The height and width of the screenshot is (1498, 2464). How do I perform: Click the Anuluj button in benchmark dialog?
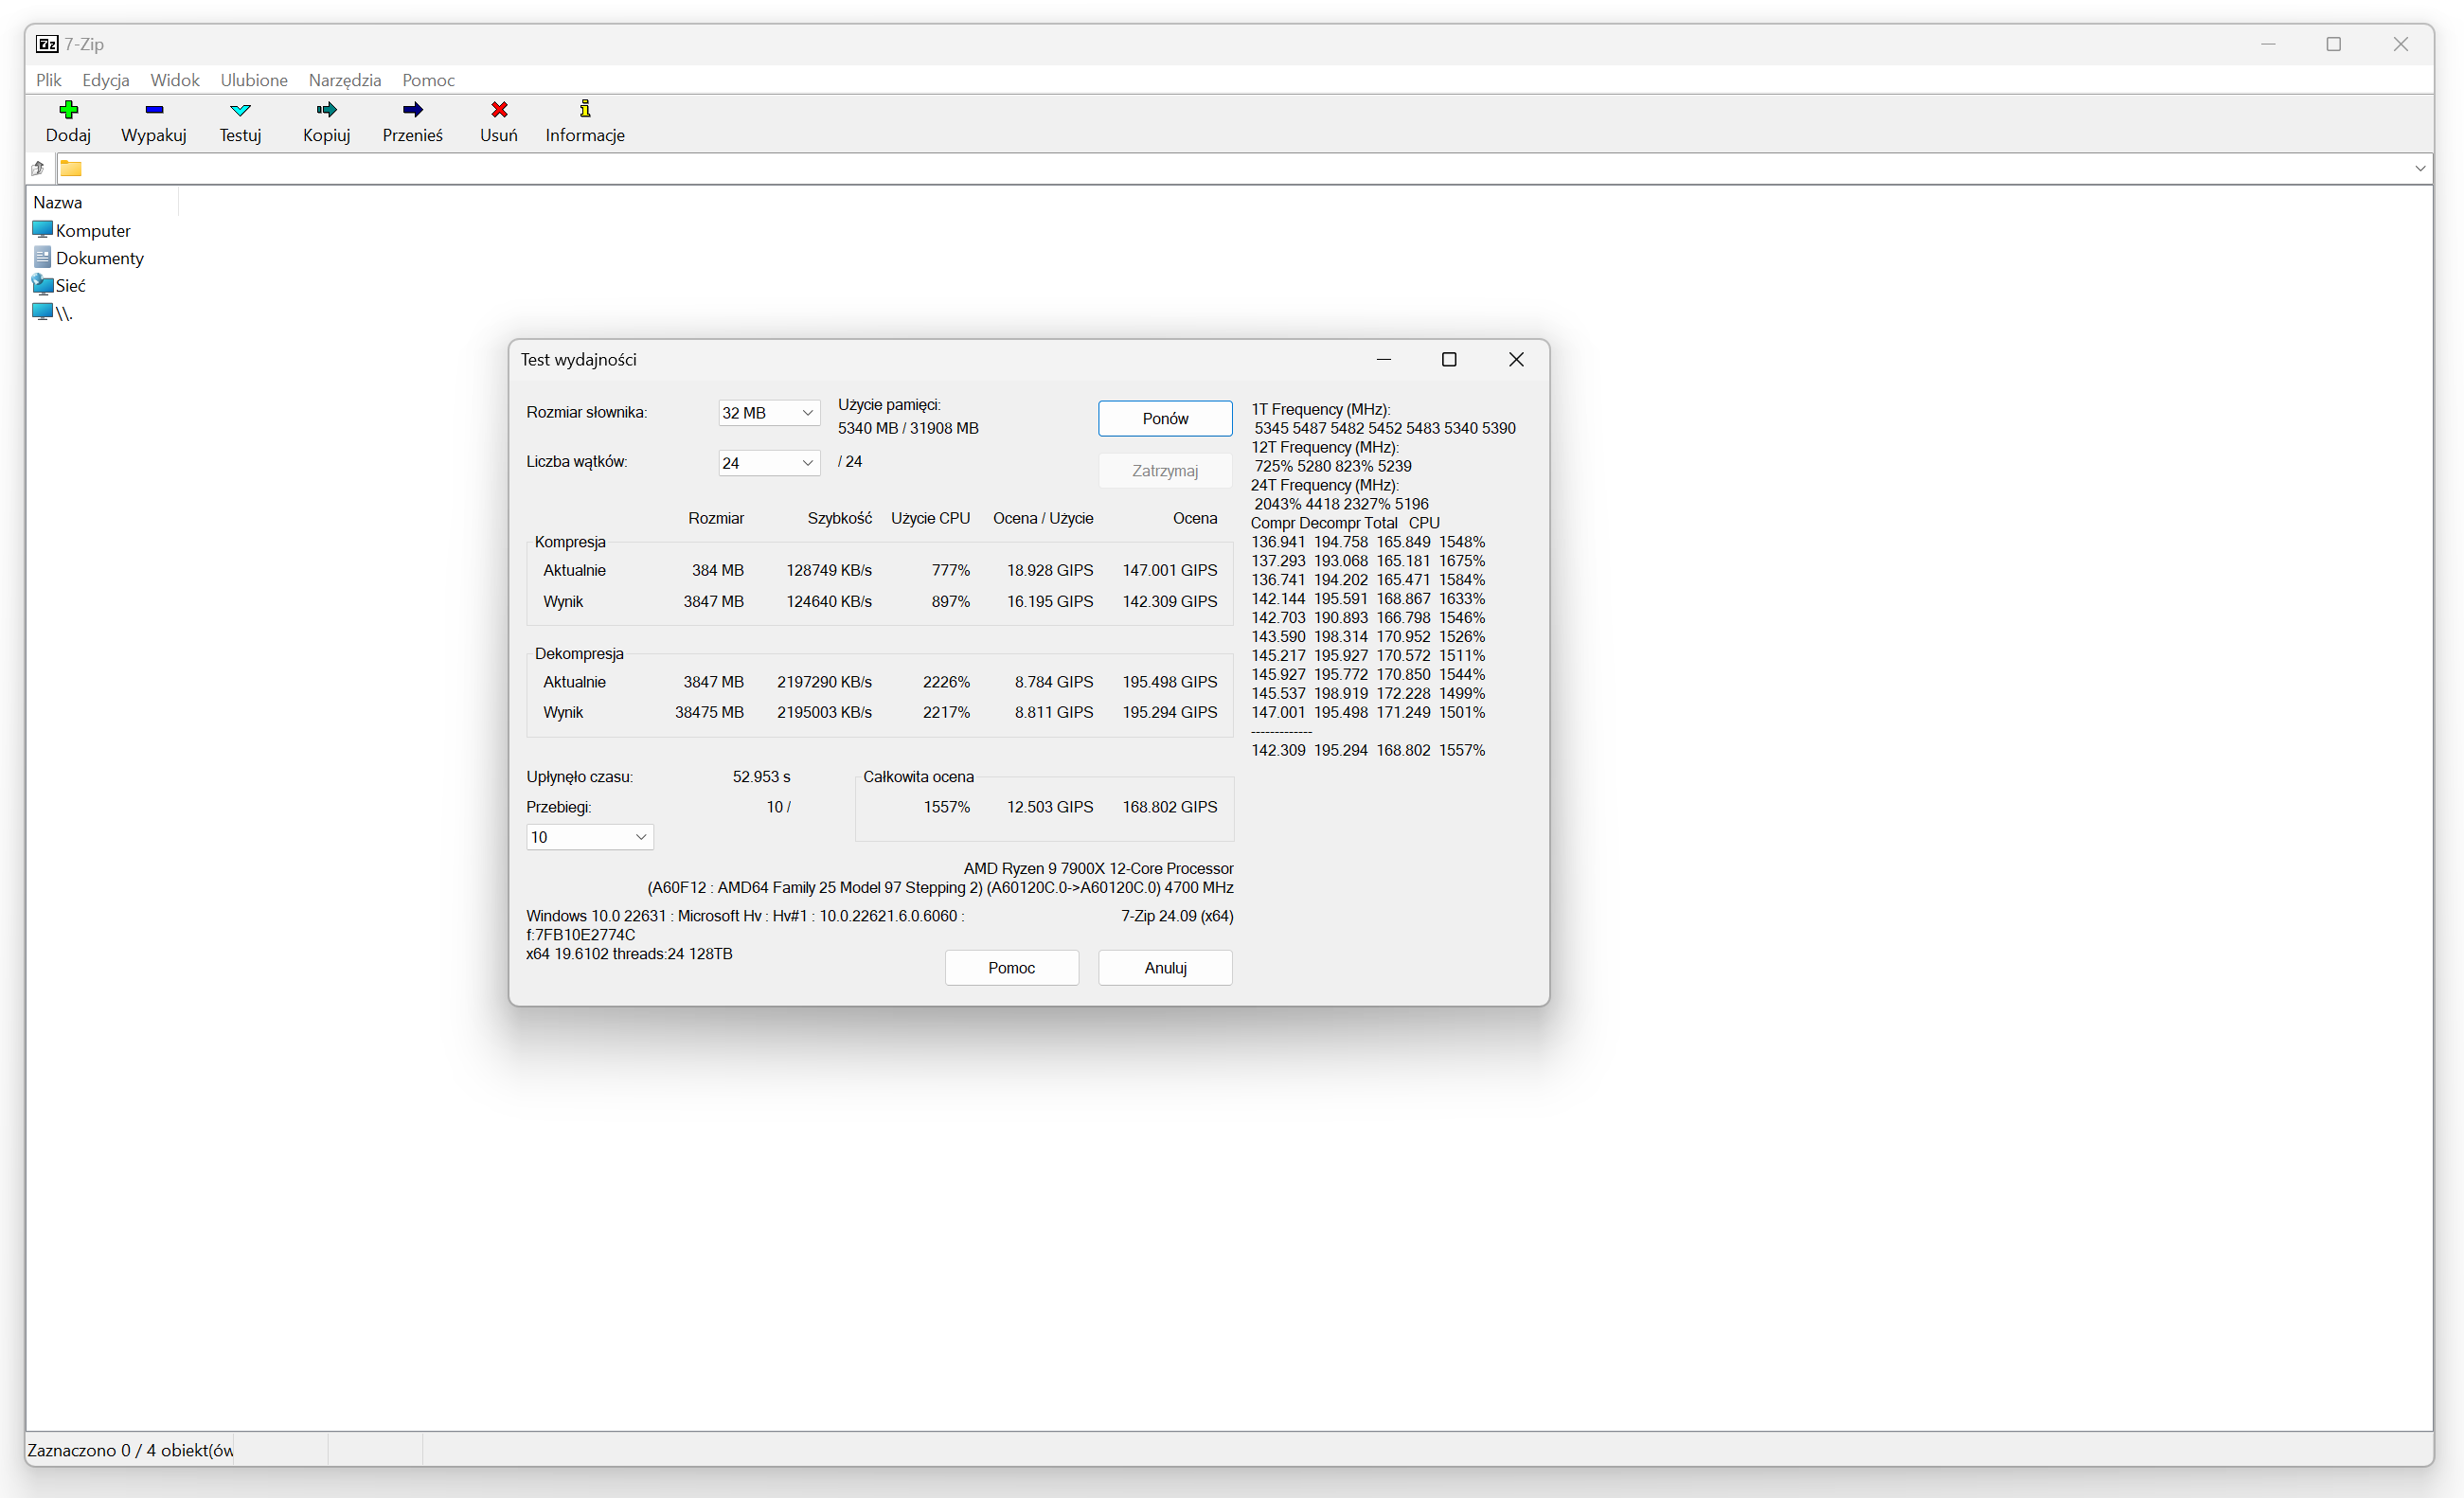pyautogui.click(x=1165, y=968)
